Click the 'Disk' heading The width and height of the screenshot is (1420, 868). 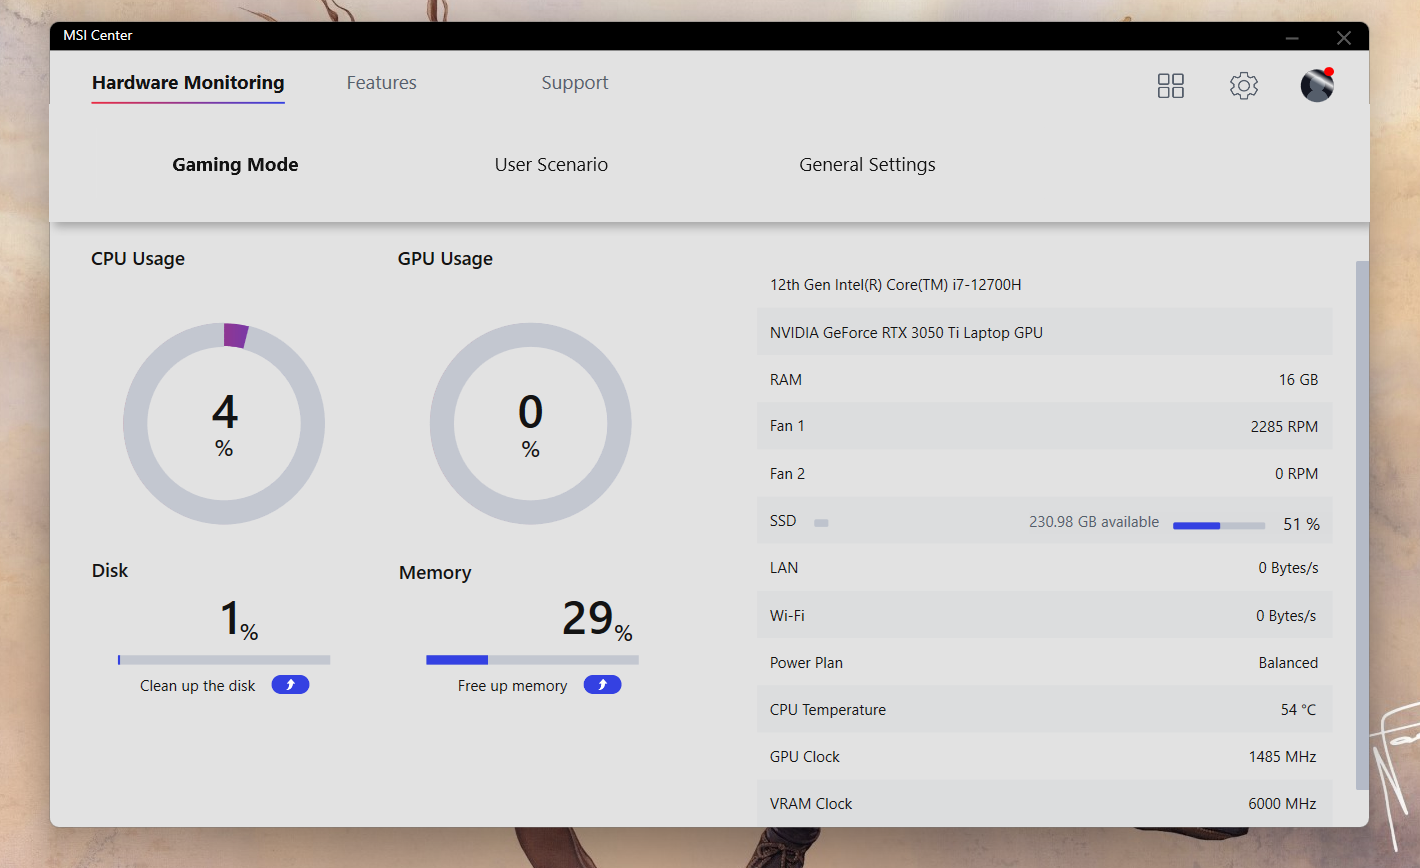110,571
